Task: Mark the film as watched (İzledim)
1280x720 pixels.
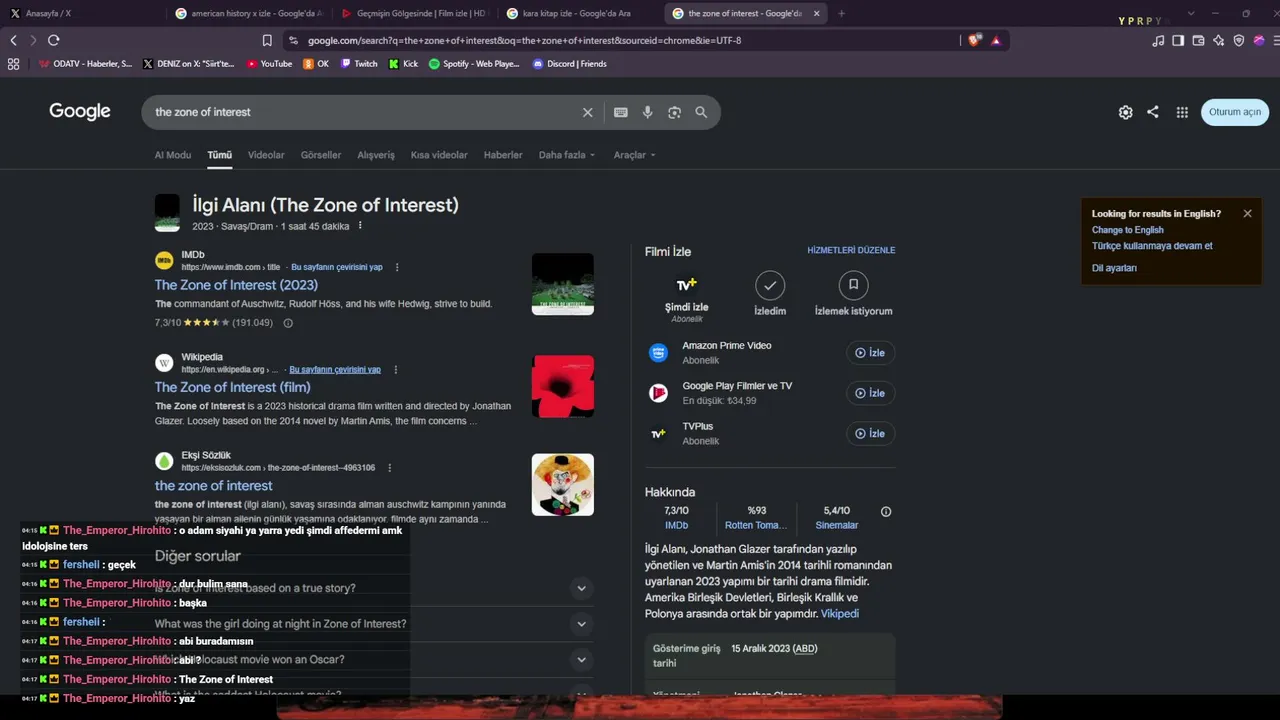Action: pyautogui.click(x=770, y=294)
